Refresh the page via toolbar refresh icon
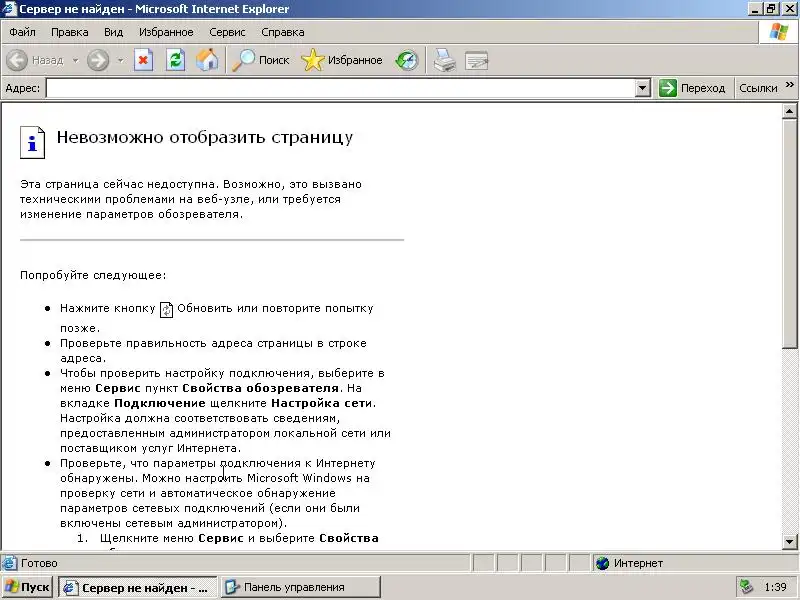The width and height of the screenshot is (800, 600). [175, 60]
